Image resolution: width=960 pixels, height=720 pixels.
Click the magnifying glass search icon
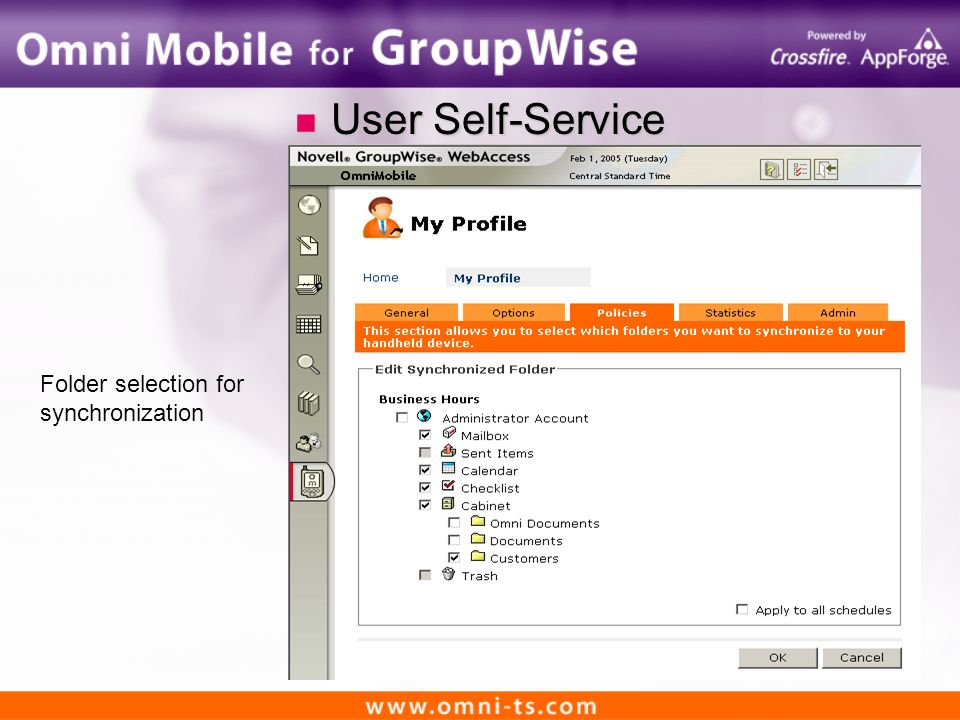click(x=308, y=364)
